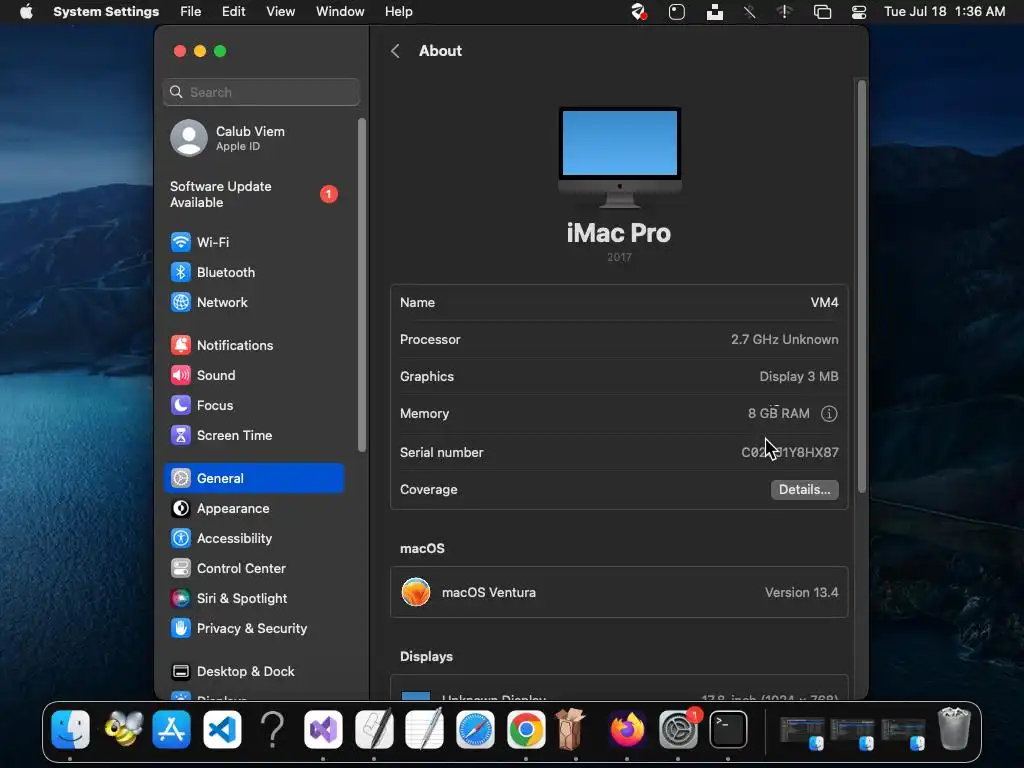Viewport: 1024px width, 768px height.
Task: Open the Window menu
Action: (x=340, y=12)
